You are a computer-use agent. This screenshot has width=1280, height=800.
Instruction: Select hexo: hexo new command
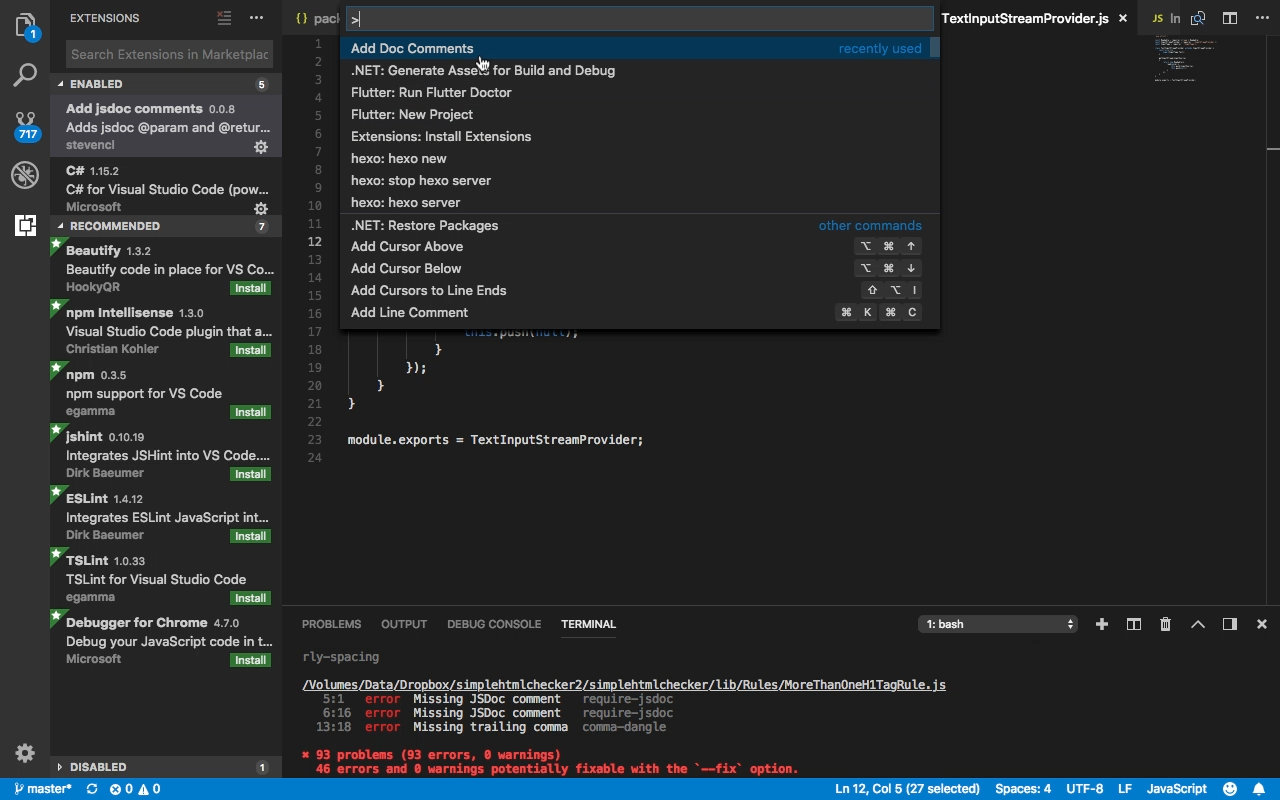pyautogui.click(x=640, y=158)
